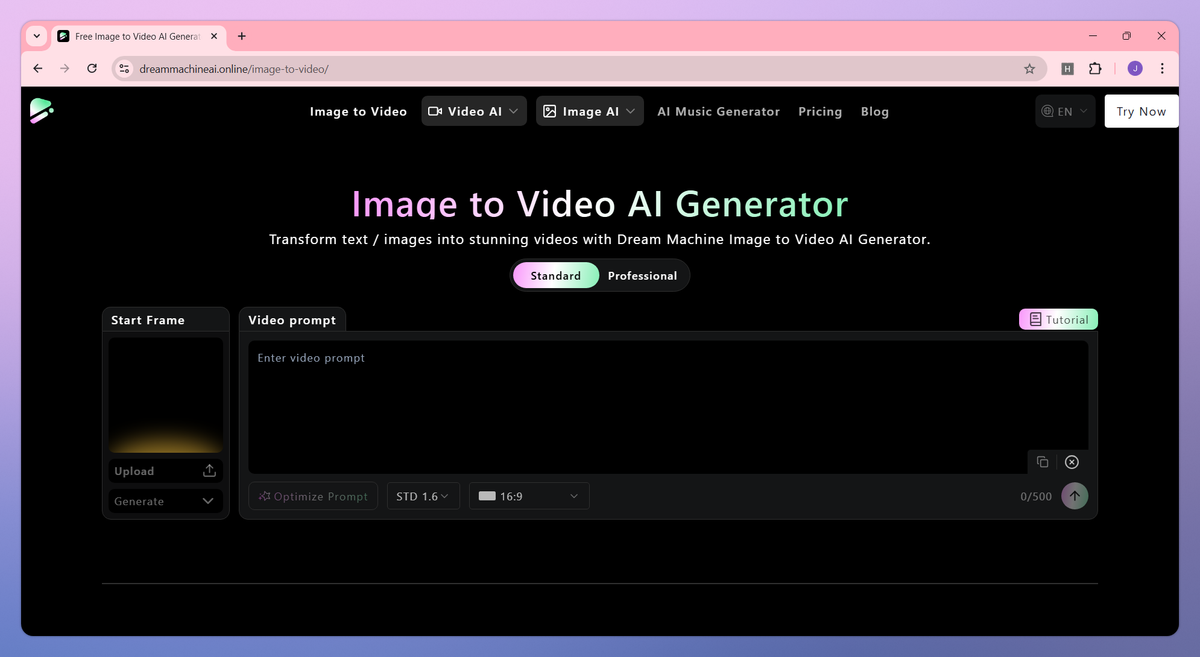Close the Free Image to Video tab

(214, 36)
